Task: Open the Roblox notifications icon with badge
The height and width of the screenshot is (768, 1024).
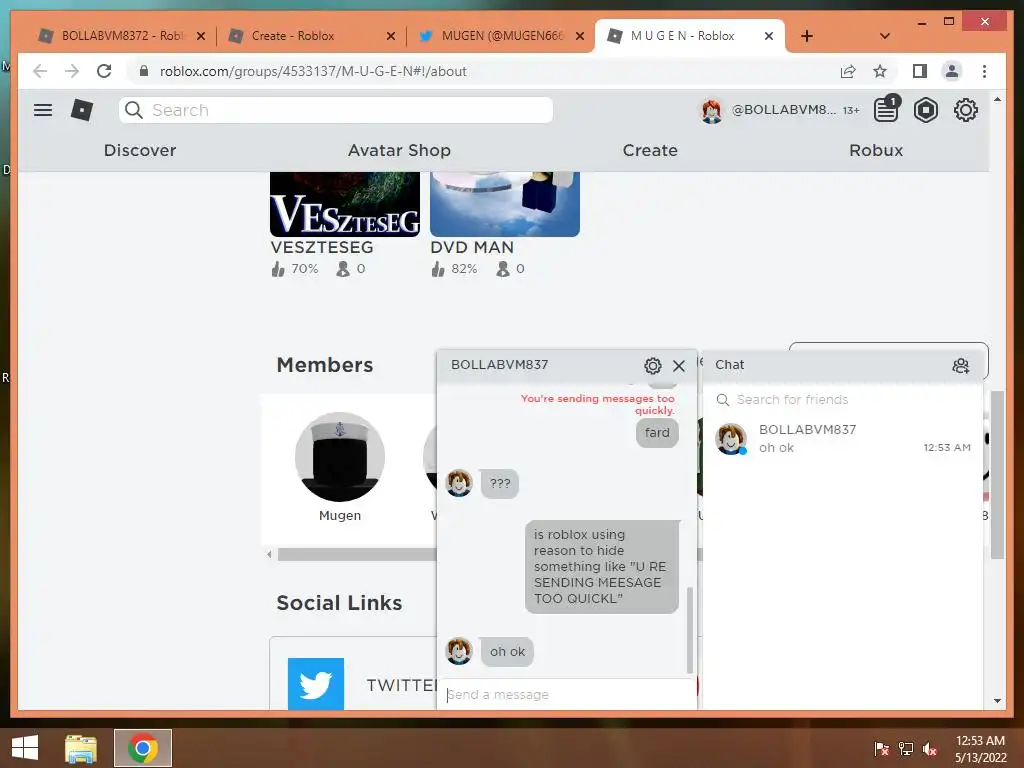Action: click(887, 109)
